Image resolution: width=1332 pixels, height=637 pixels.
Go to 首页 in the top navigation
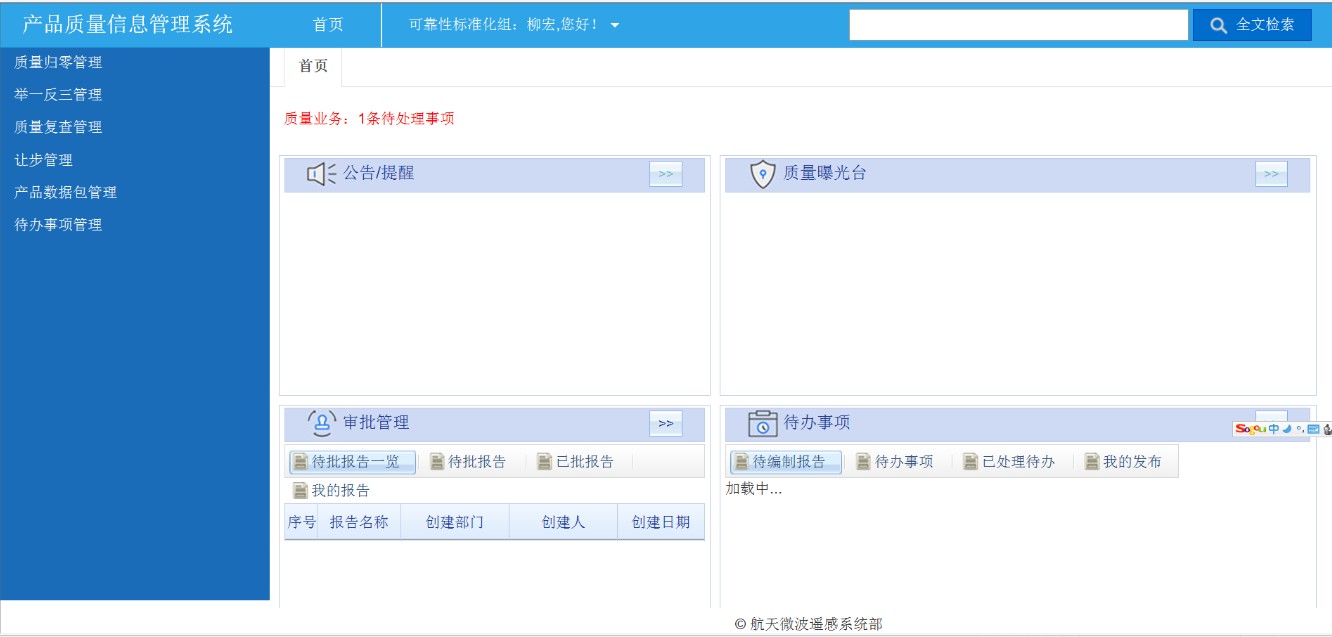(x=328, y=25)
